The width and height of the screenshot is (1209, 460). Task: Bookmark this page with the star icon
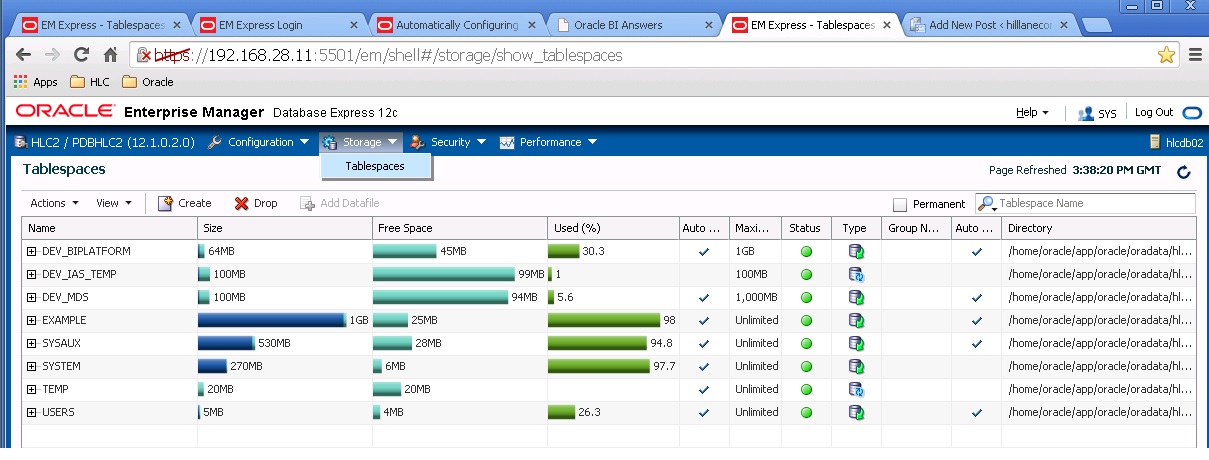1166,55
